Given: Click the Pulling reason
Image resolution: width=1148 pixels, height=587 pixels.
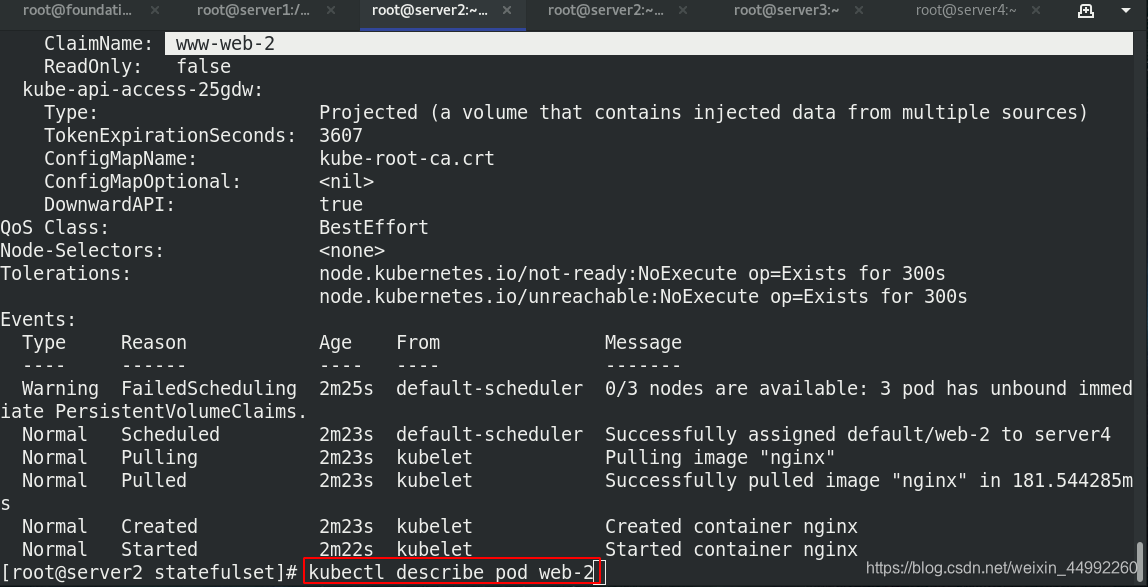Looking at the screenshot, I should click(x=159, y=457).
